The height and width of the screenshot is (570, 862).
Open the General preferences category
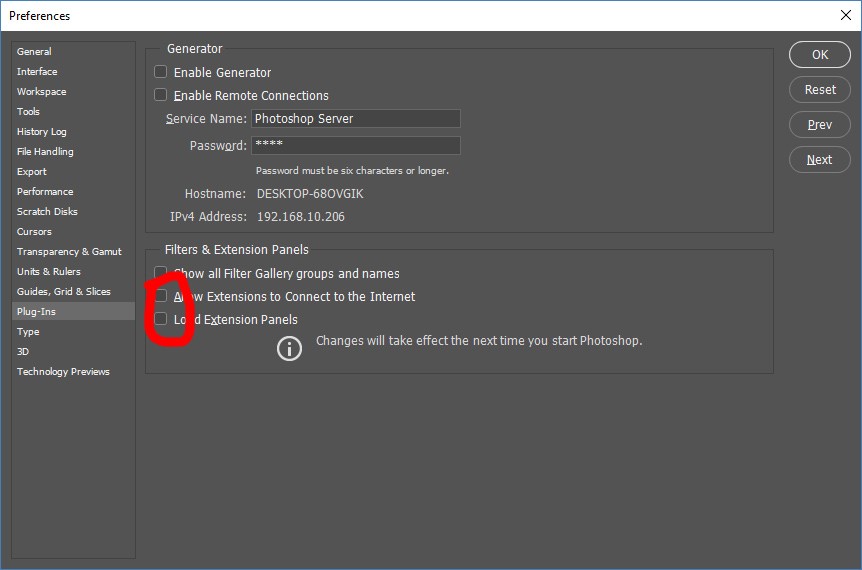(x=34, y=51)
